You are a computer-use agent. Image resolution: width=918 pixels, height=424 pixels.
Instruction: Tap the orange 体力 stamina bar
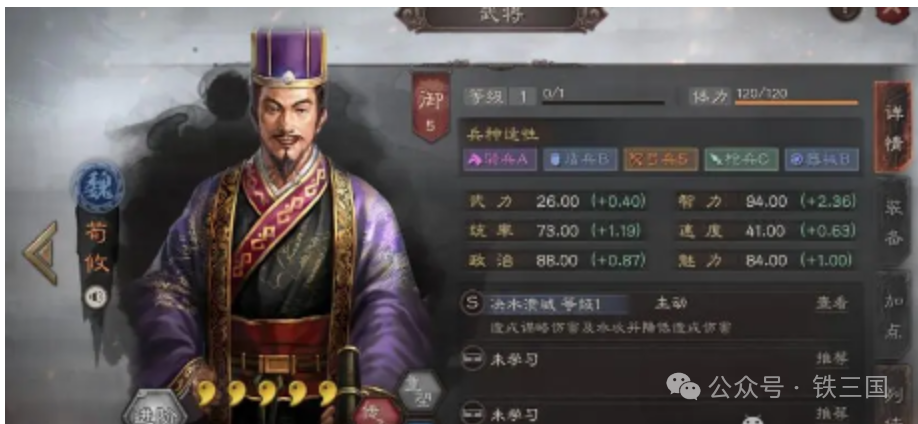(x=796, y=102)
